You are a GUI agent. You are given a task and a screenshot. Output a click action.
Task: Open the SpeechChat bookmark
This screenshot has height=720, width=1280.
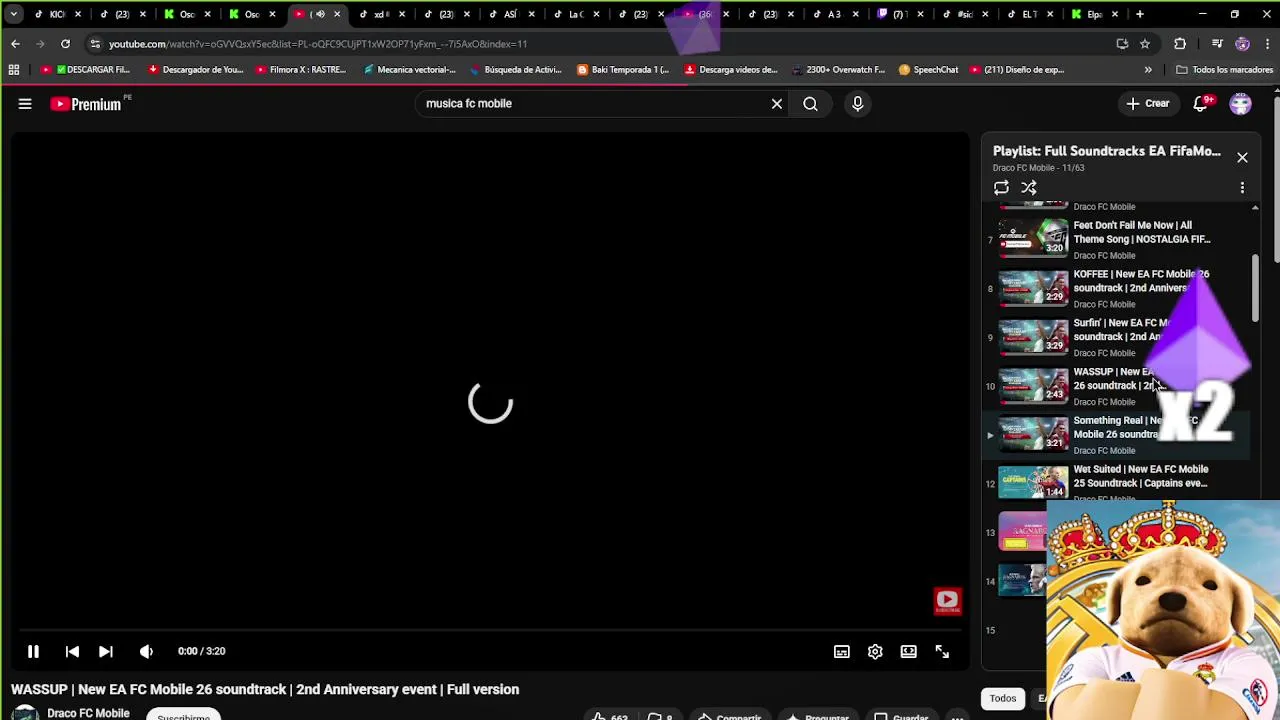click(x=929, y=70)
